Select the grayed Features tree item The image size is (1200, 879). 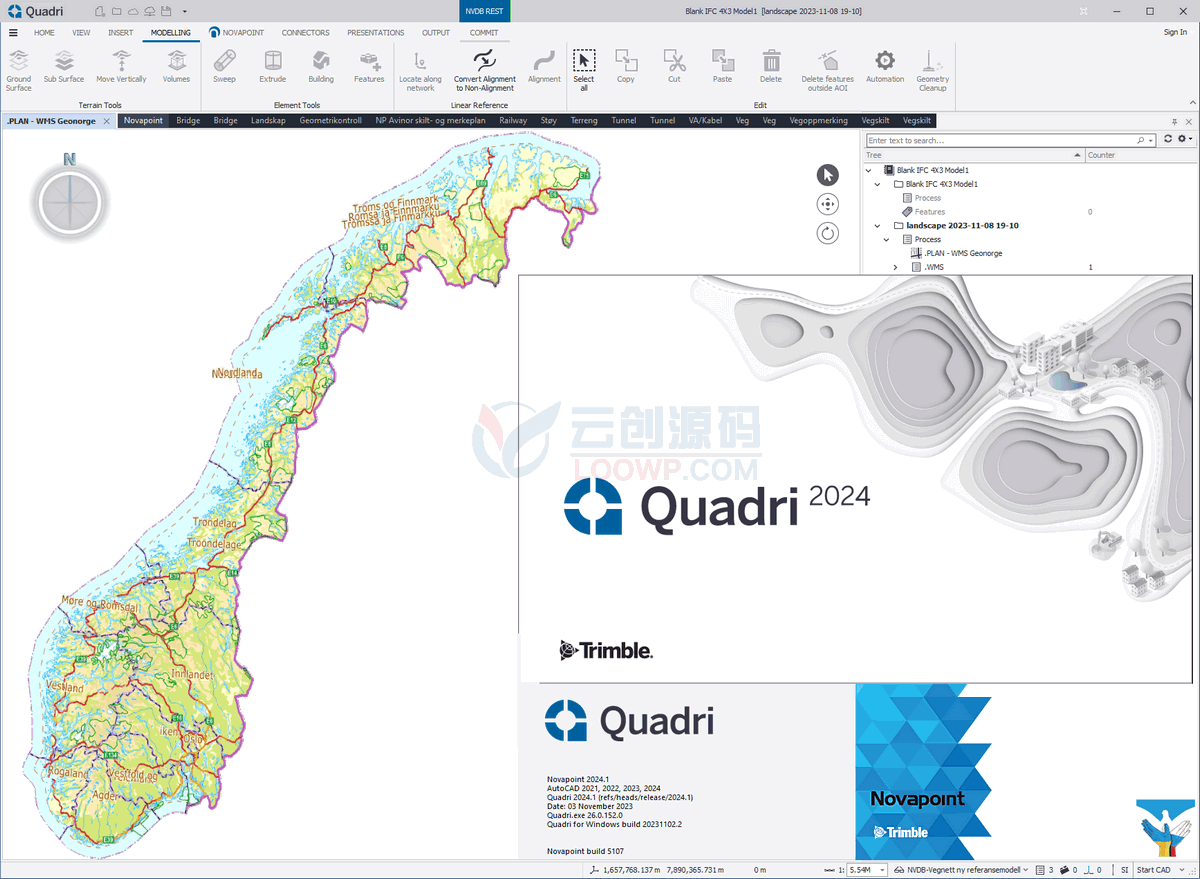click(929, 212)
